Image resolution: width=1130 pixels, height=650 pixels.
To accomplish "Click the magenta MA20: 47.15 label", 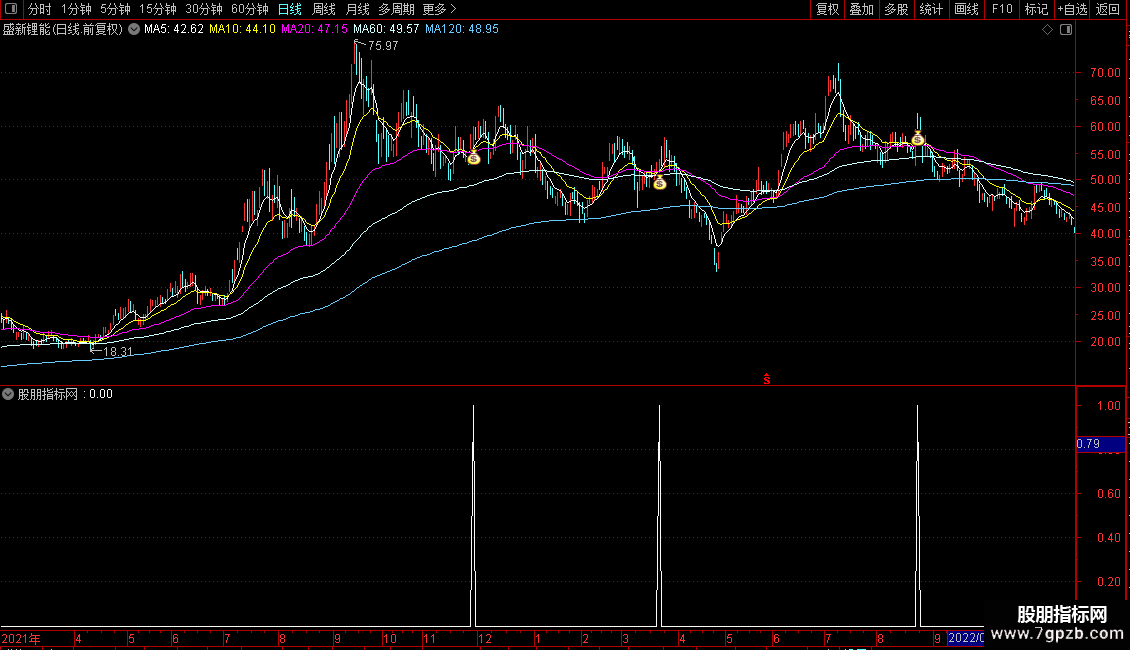I will click(314, 29).
